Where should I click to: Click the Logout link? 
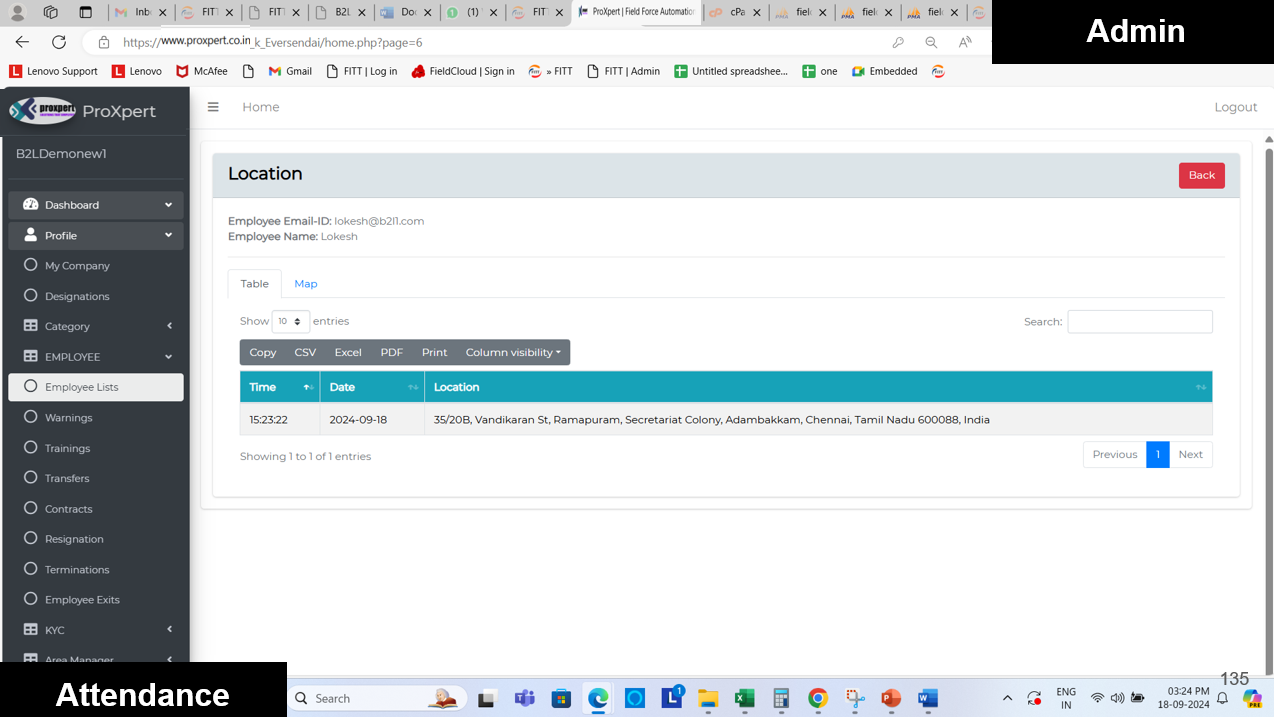(x=1235, y=107)
